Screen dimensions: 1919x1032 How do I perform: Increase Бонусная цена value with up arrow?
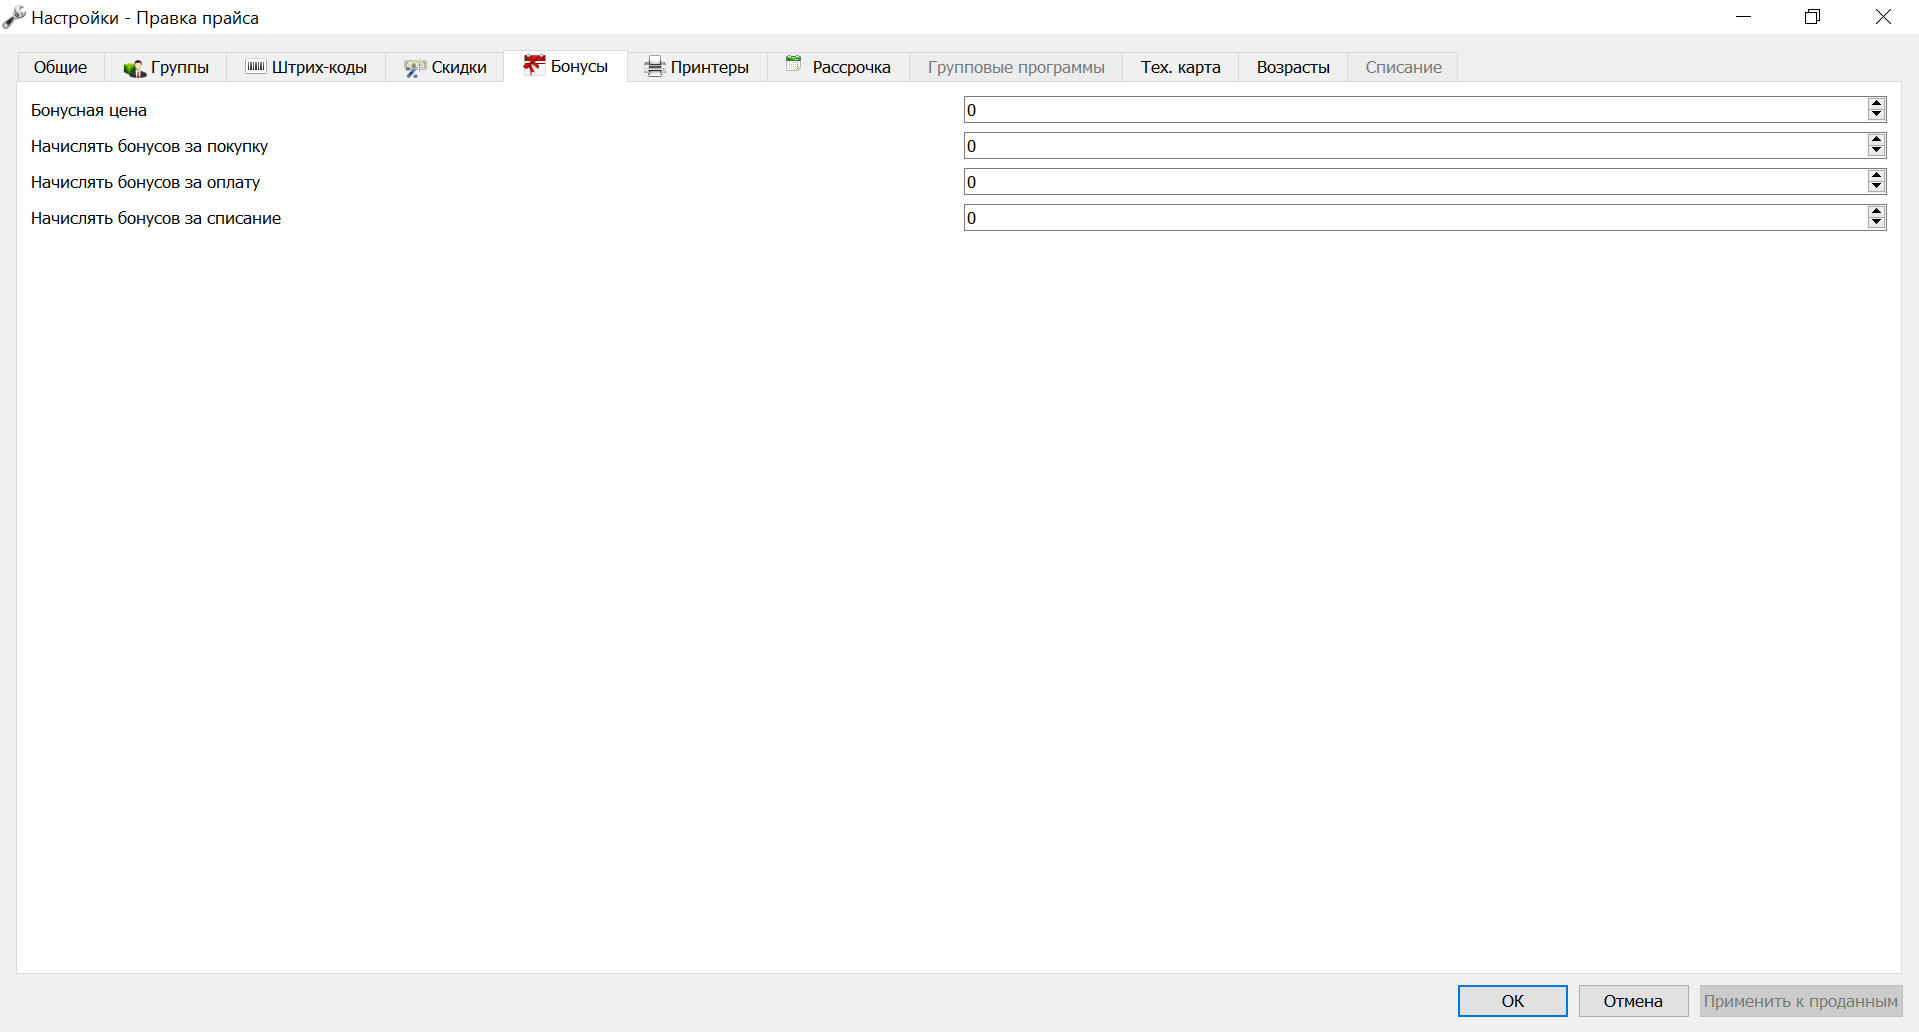click(x=1876, y=104)
